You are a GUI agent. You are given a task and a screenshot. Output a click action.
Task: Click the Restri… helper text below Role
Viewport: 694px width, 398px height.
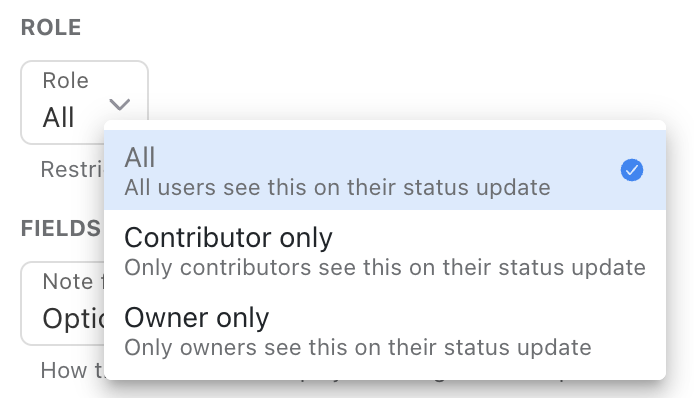point(72,170)
